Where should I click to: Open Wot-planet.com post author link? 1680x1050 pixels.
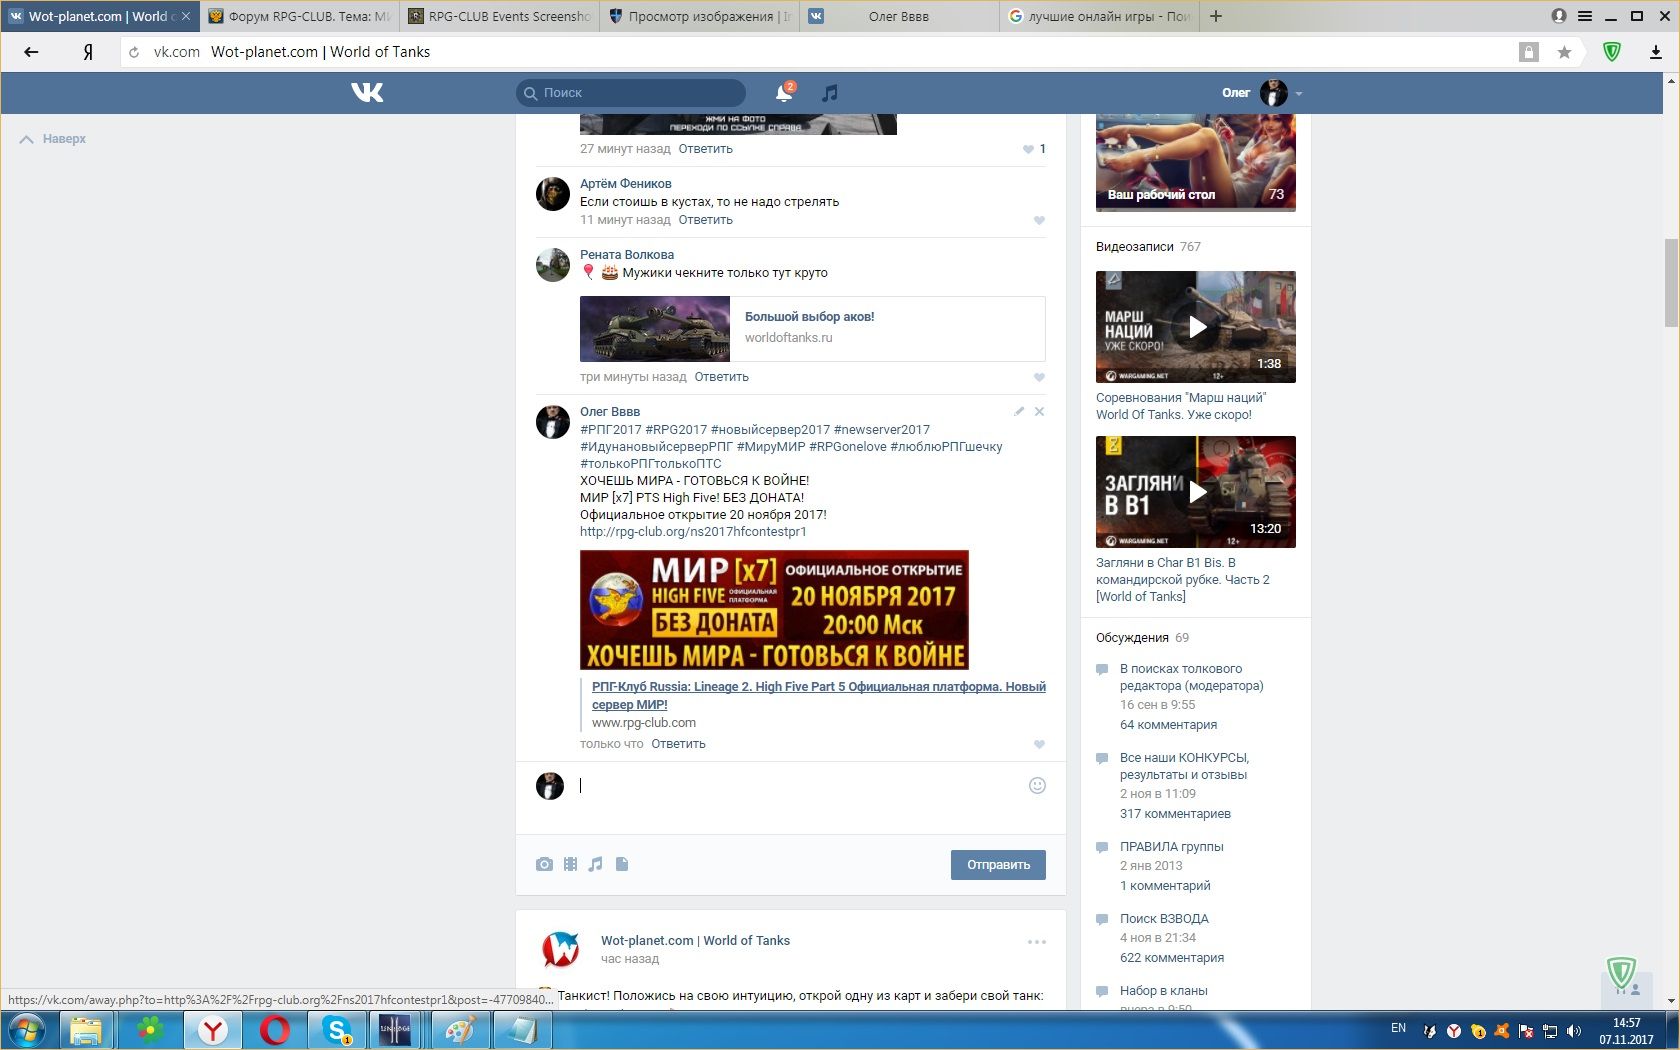click(x=695, y=941)
